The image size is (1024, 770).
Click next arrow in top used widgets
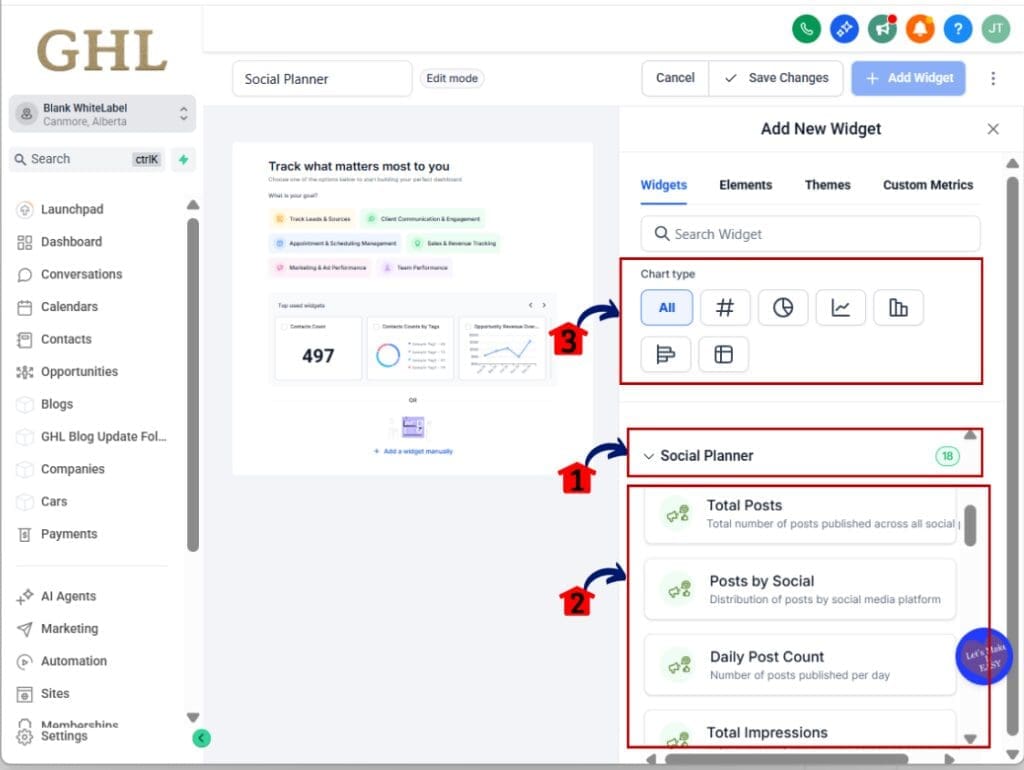tap(544, 305)
